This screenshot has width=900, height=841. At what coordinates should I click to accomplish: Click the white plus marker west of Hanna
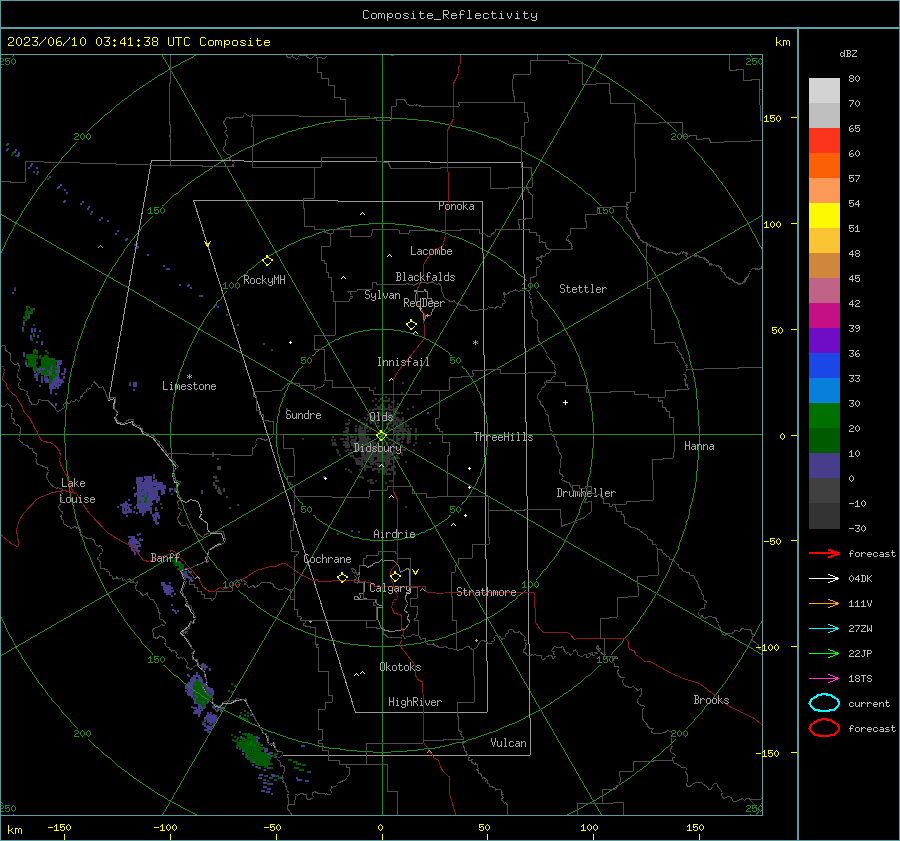click(x=565, y=402)
